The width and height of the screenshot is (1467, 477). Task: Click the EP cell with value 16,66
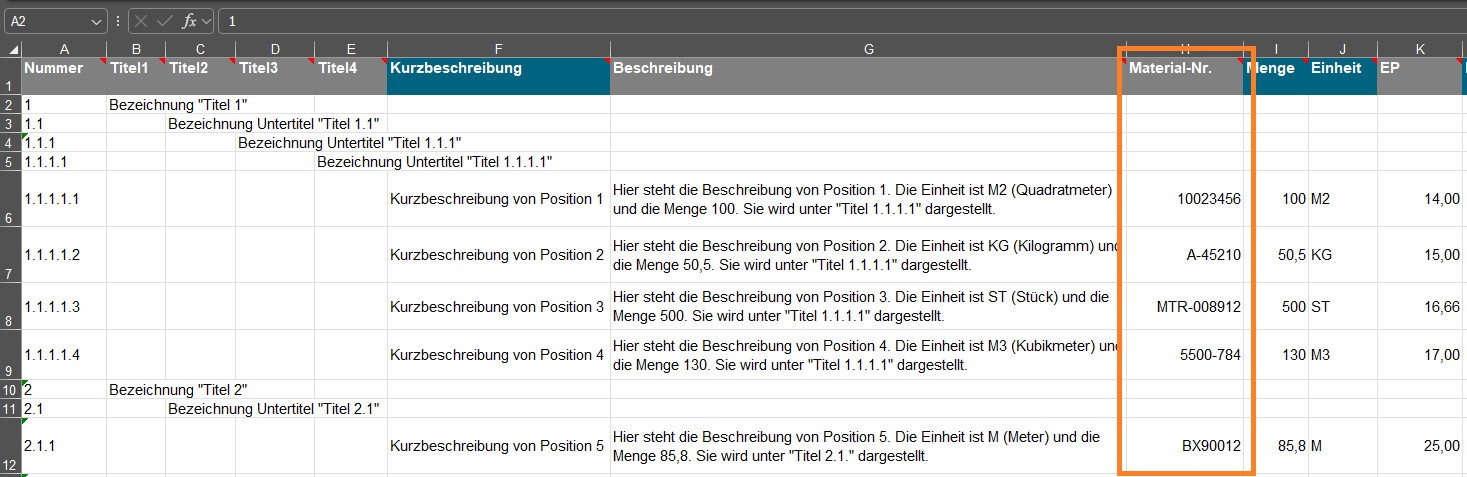click(1419, 307)
